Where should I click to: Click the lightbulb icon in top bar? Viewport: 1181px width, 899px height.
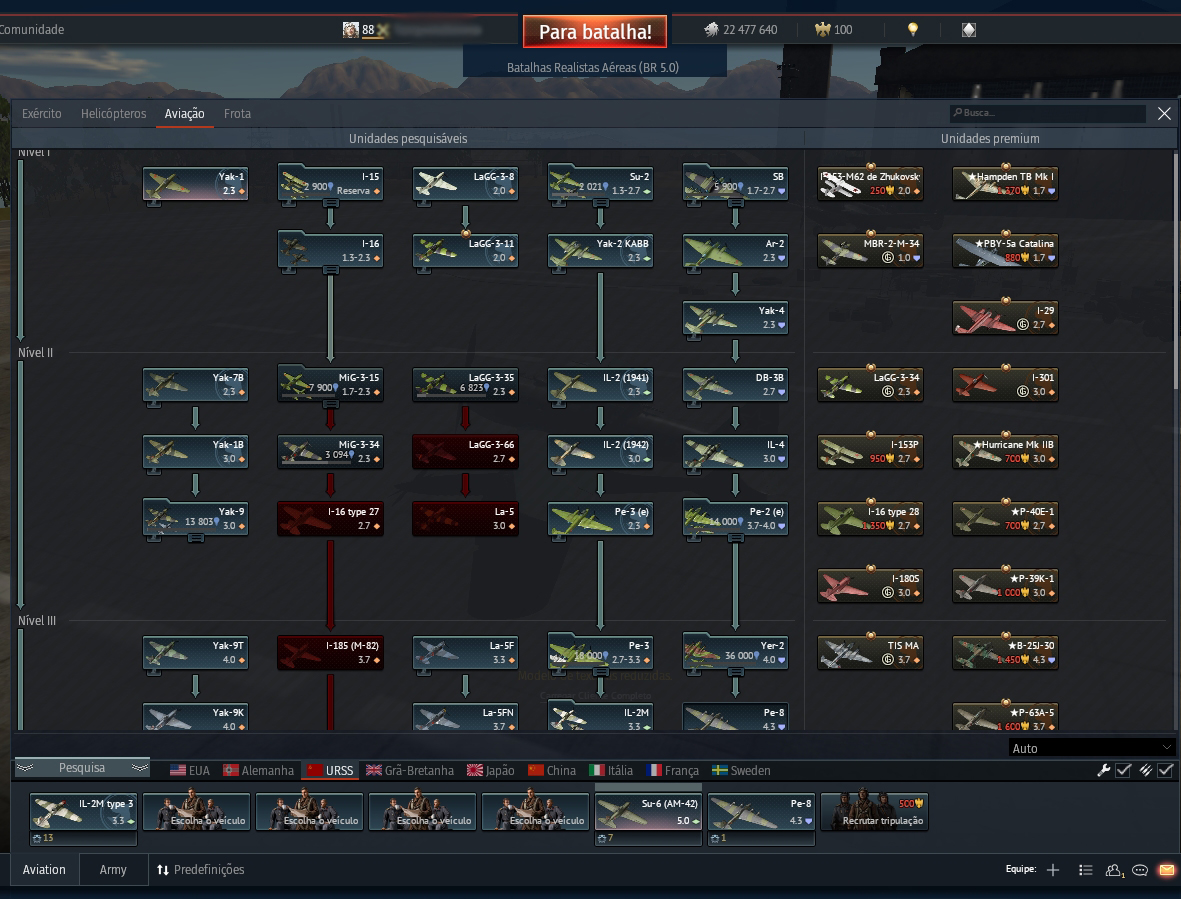tap(913, 29)
